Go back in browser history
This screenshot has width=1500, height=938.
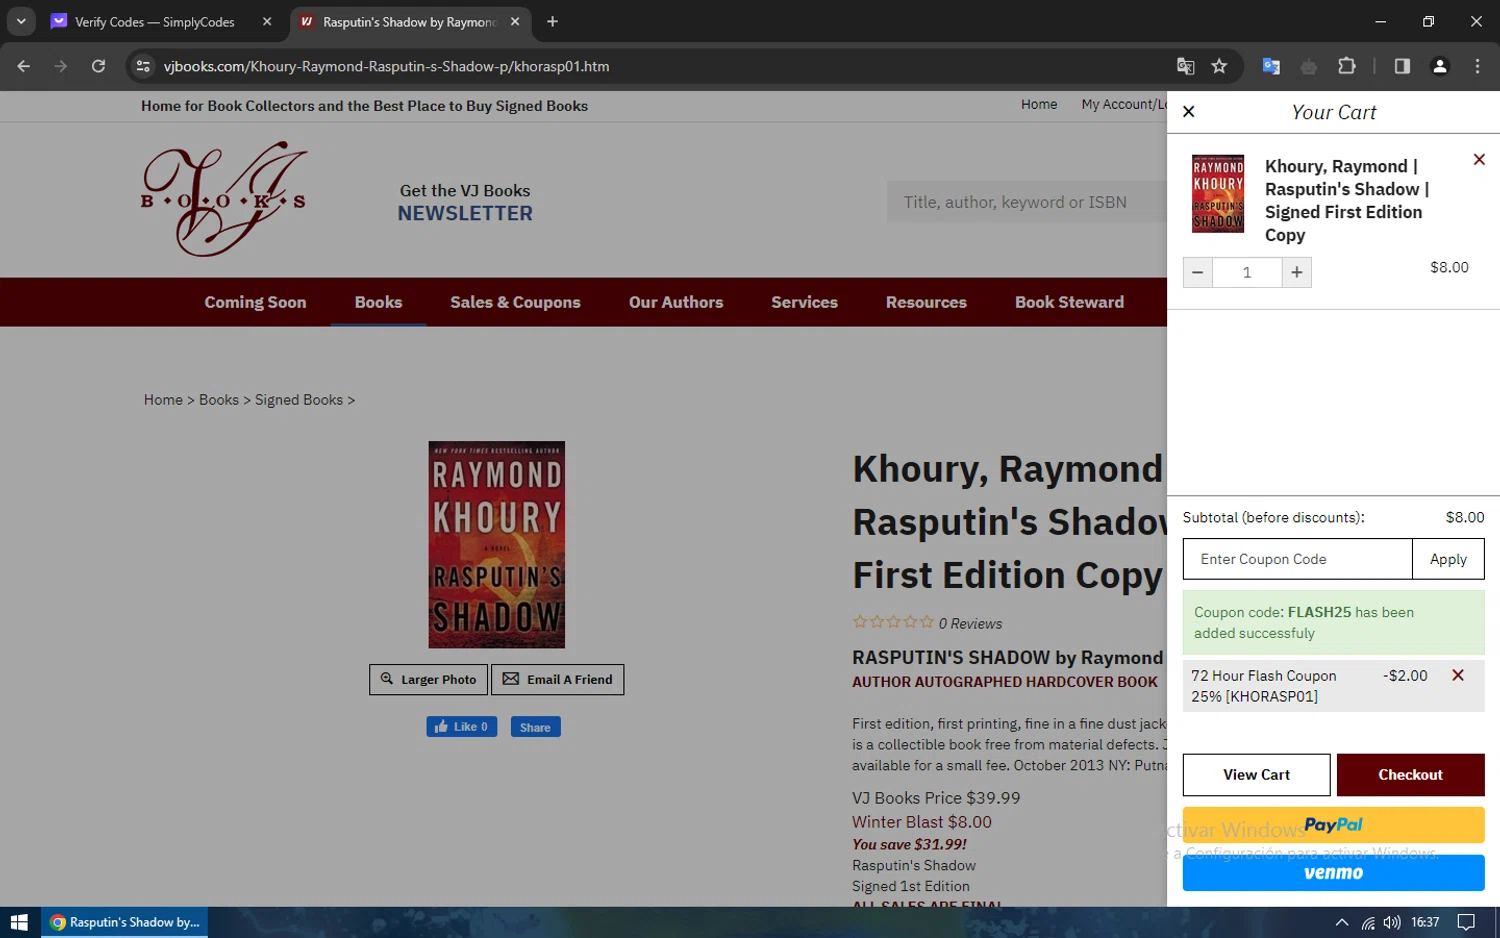tap(24, 66)
